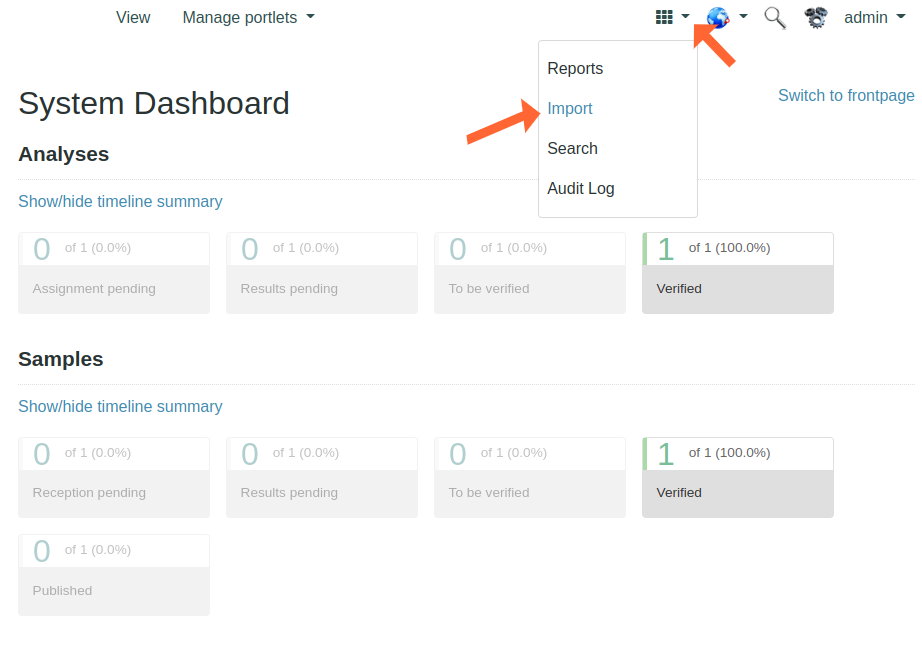This screenshot has height=653, width=922.
Task: Open the Analyses Verified card
Action: 738,273
